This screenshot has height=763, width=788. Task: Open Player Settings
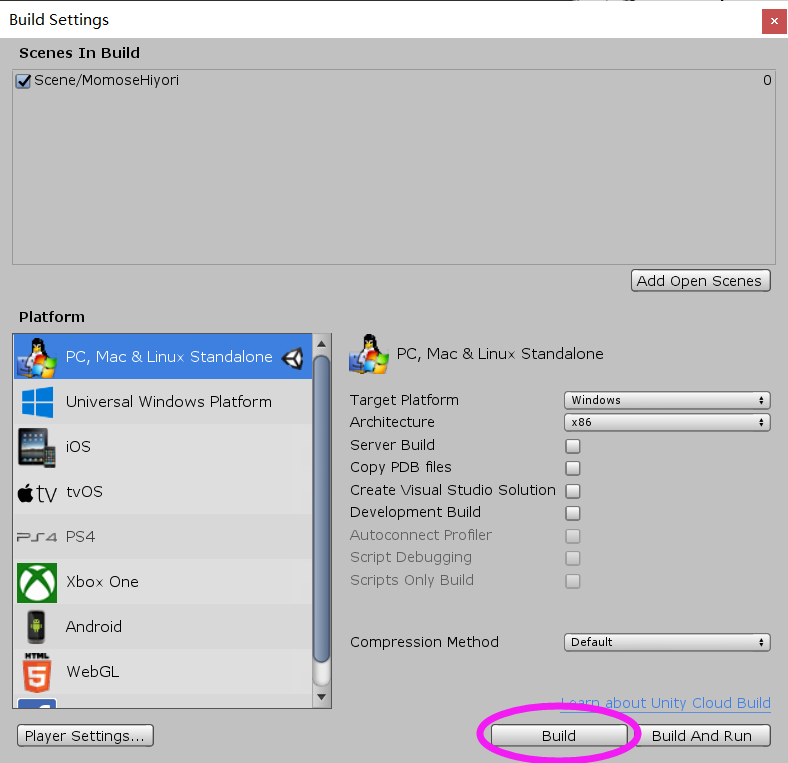[x=85, y=736]
